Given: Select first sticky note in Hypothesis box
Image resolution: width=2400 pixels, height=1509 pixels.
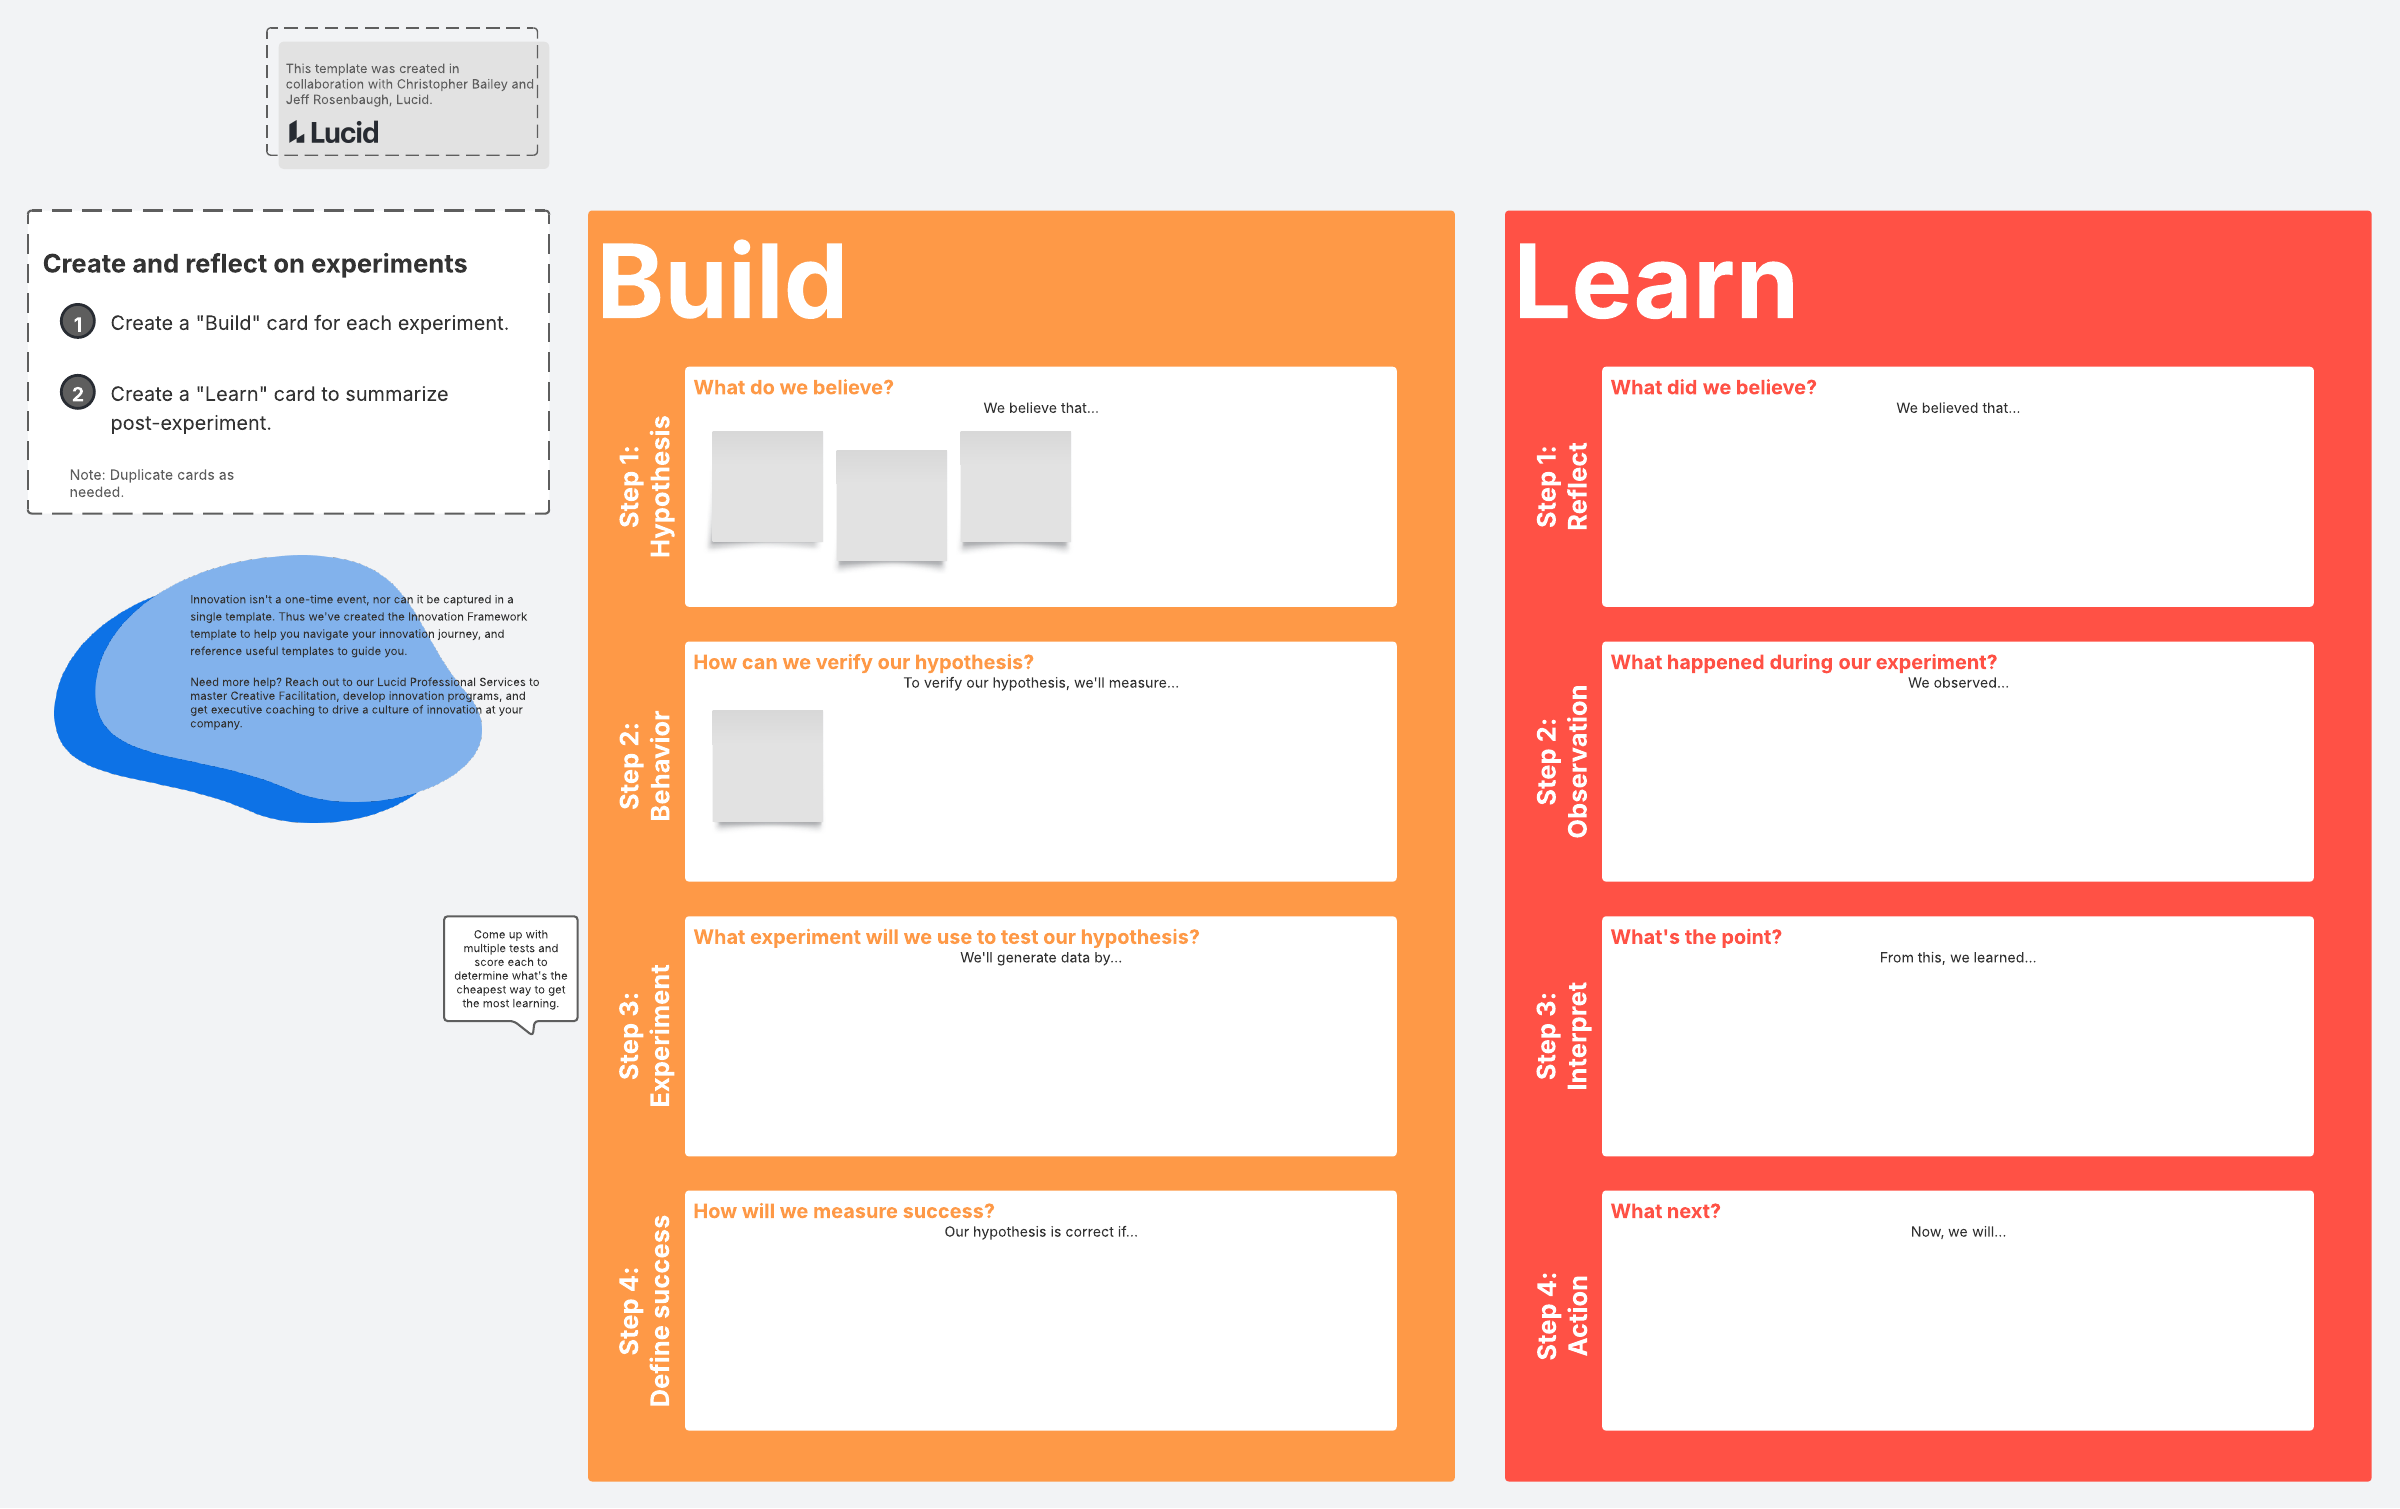Looking at the screenshot, I should (767, 487).
